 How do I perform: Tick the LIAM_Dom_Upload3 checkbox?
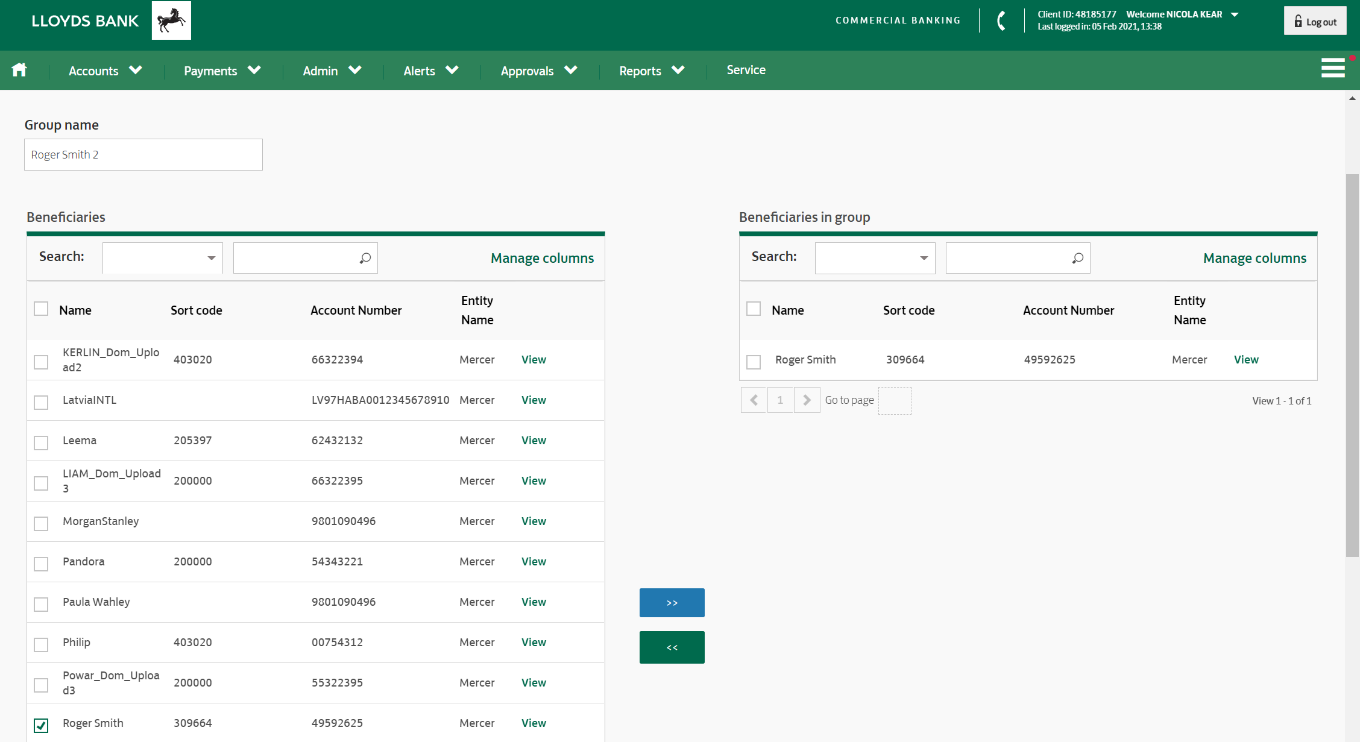41,483
